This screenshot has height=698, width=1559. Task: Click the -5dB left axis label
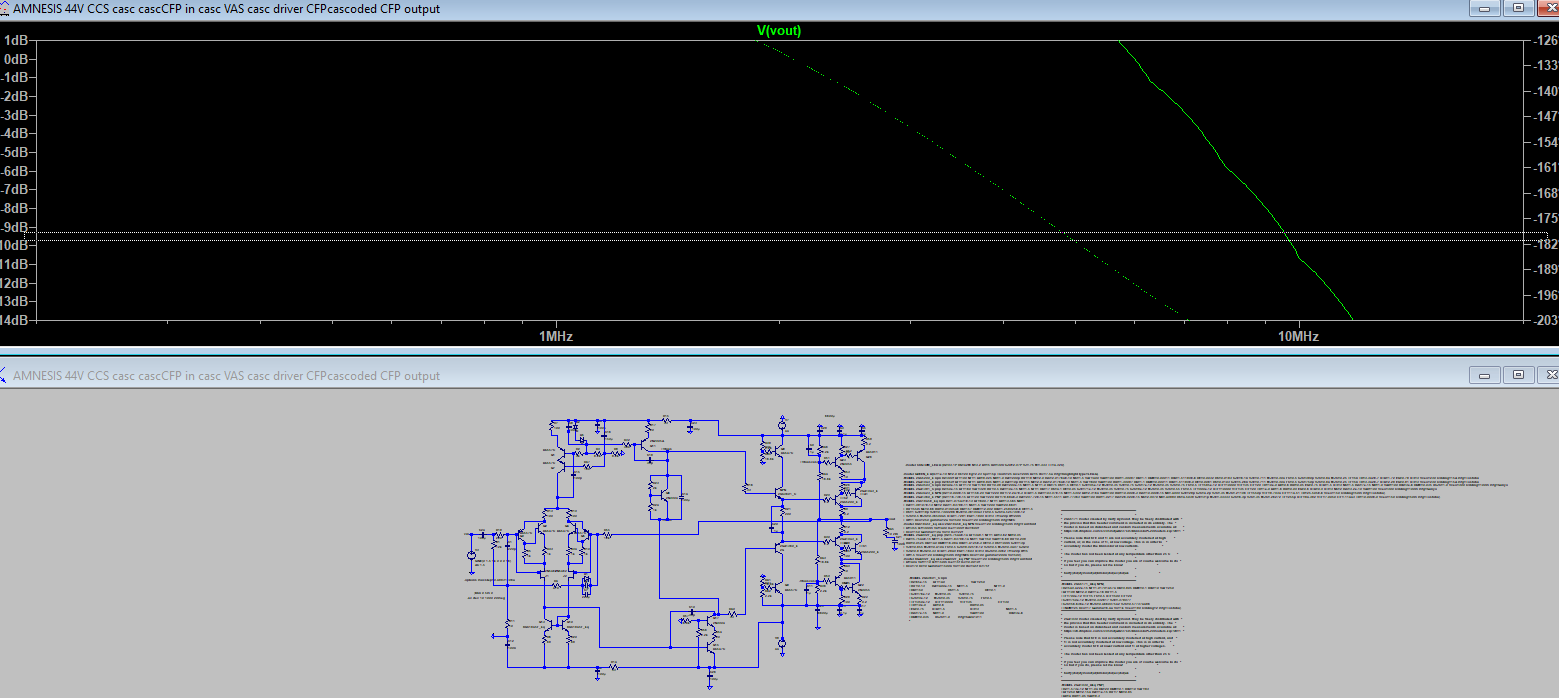[14, 152]
